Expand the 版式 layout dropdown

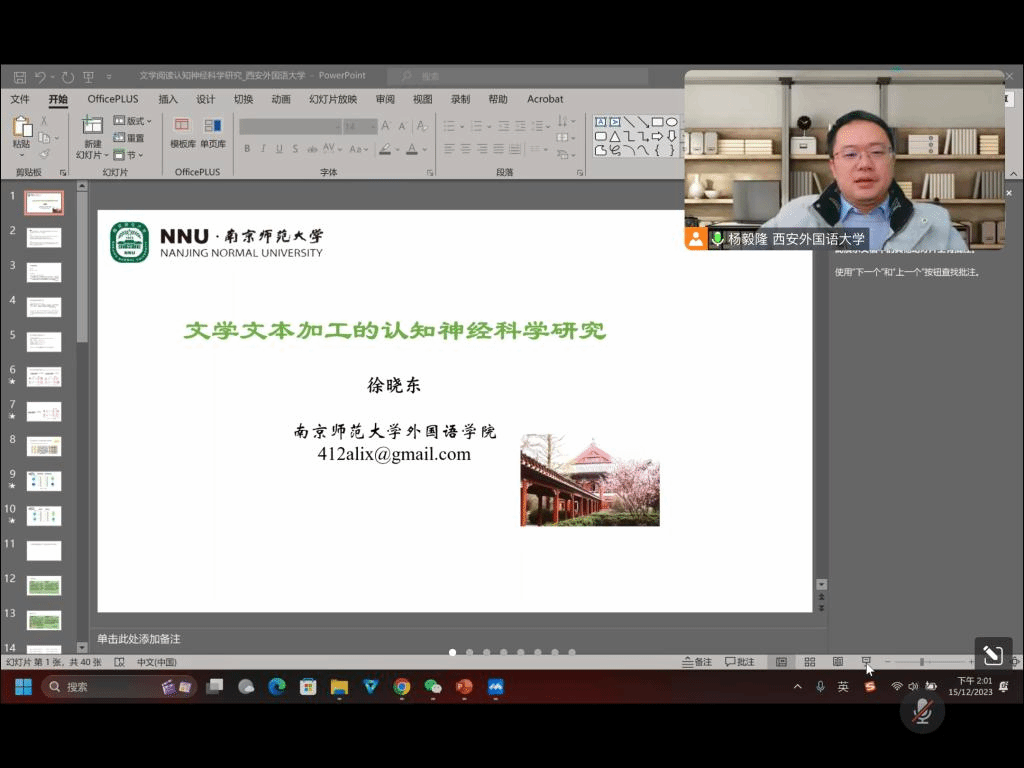[x=134, y=121]
